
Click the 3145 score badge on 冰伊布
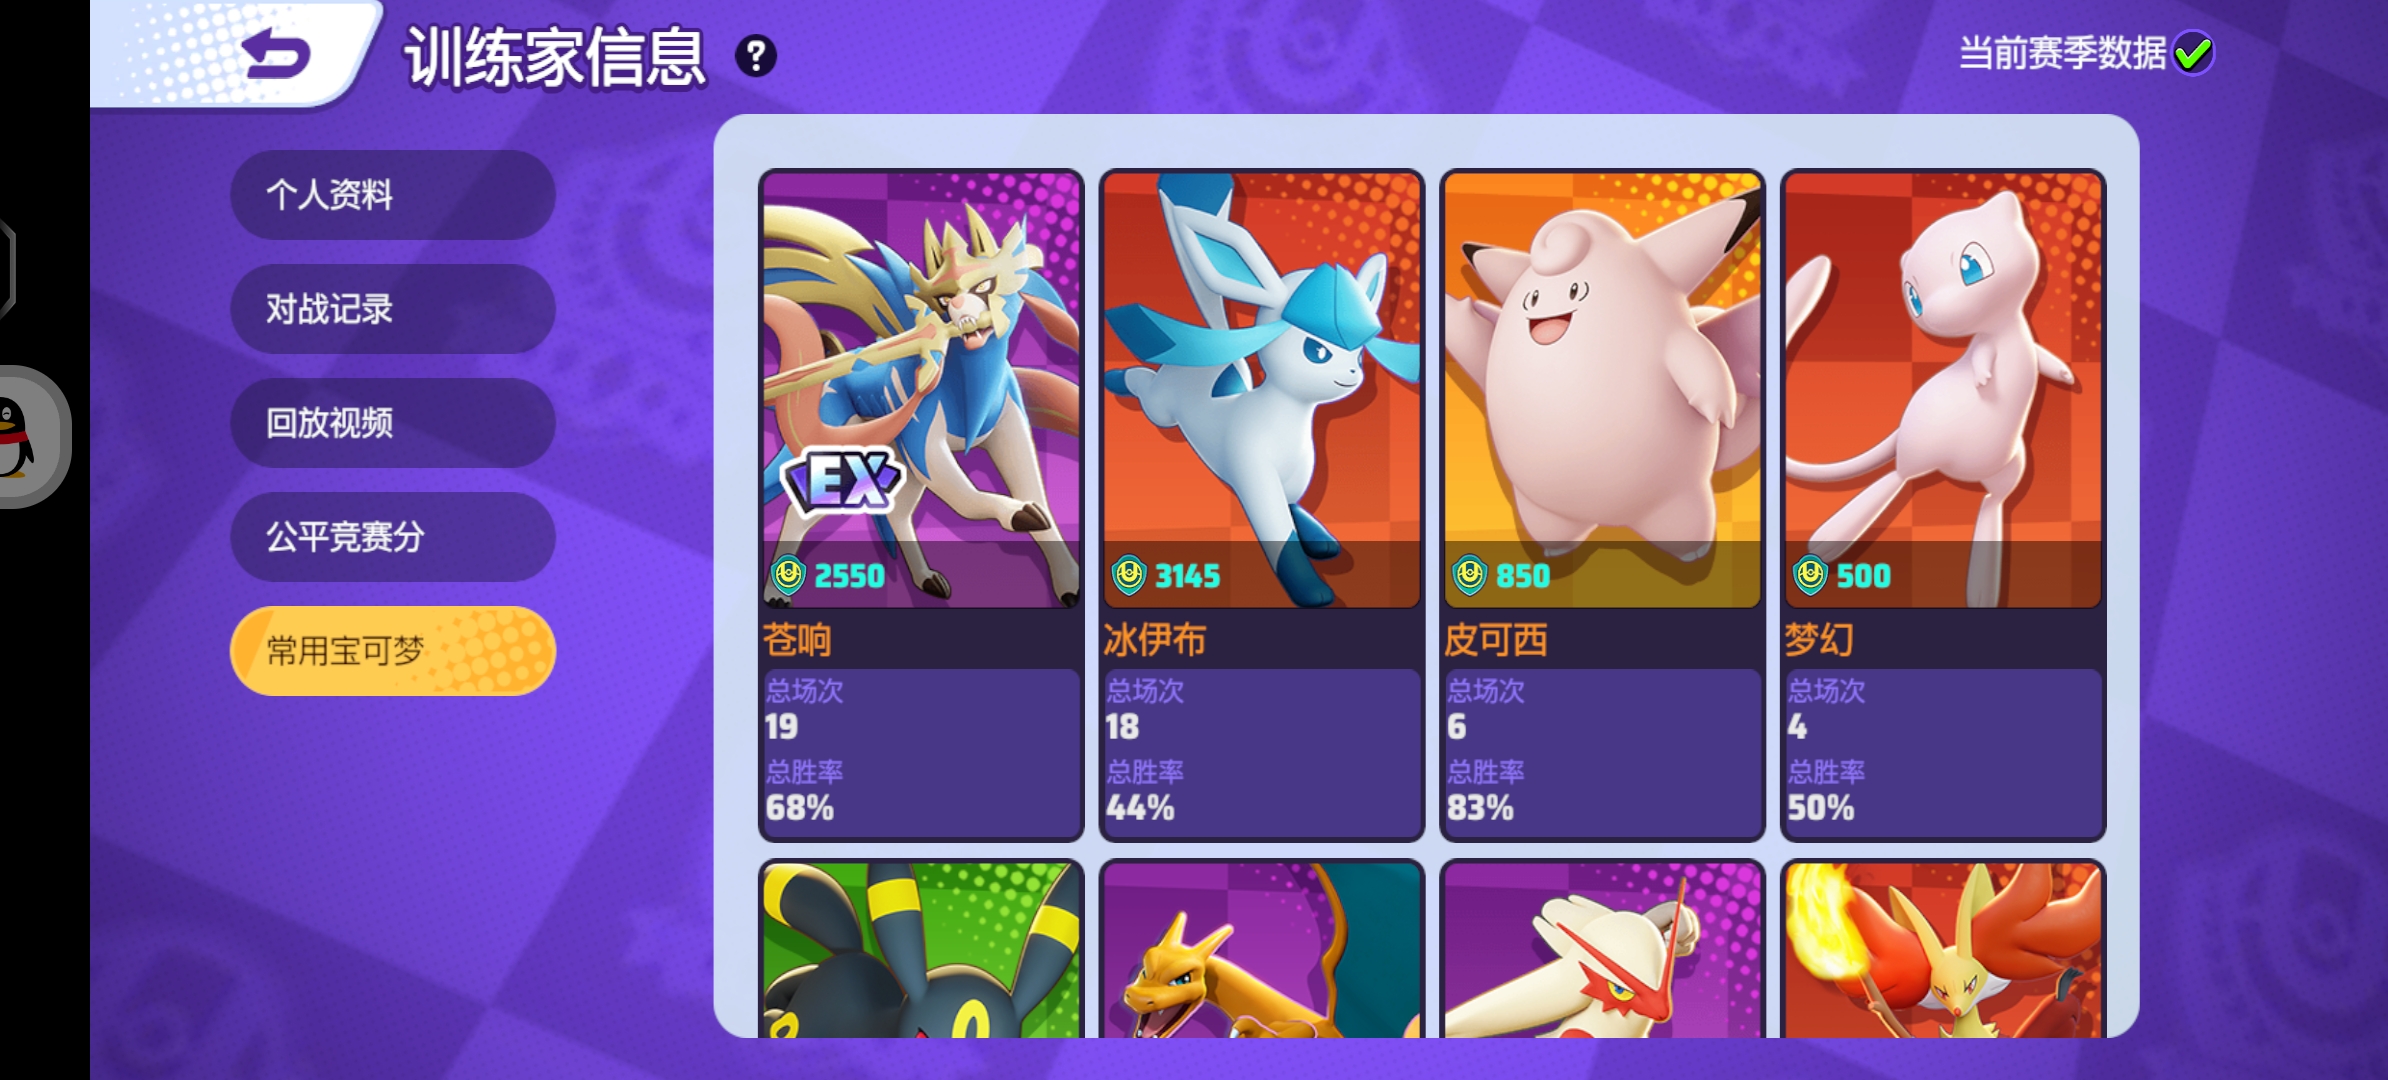1167,575
